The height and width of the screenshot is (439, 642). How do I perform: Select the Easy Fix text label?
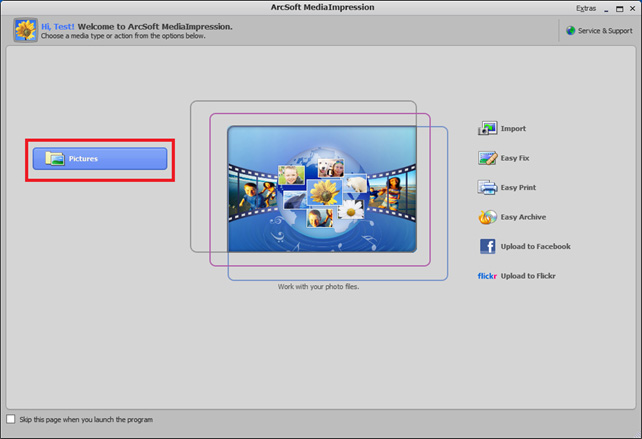pyautogui.click(x=515, y=158)
